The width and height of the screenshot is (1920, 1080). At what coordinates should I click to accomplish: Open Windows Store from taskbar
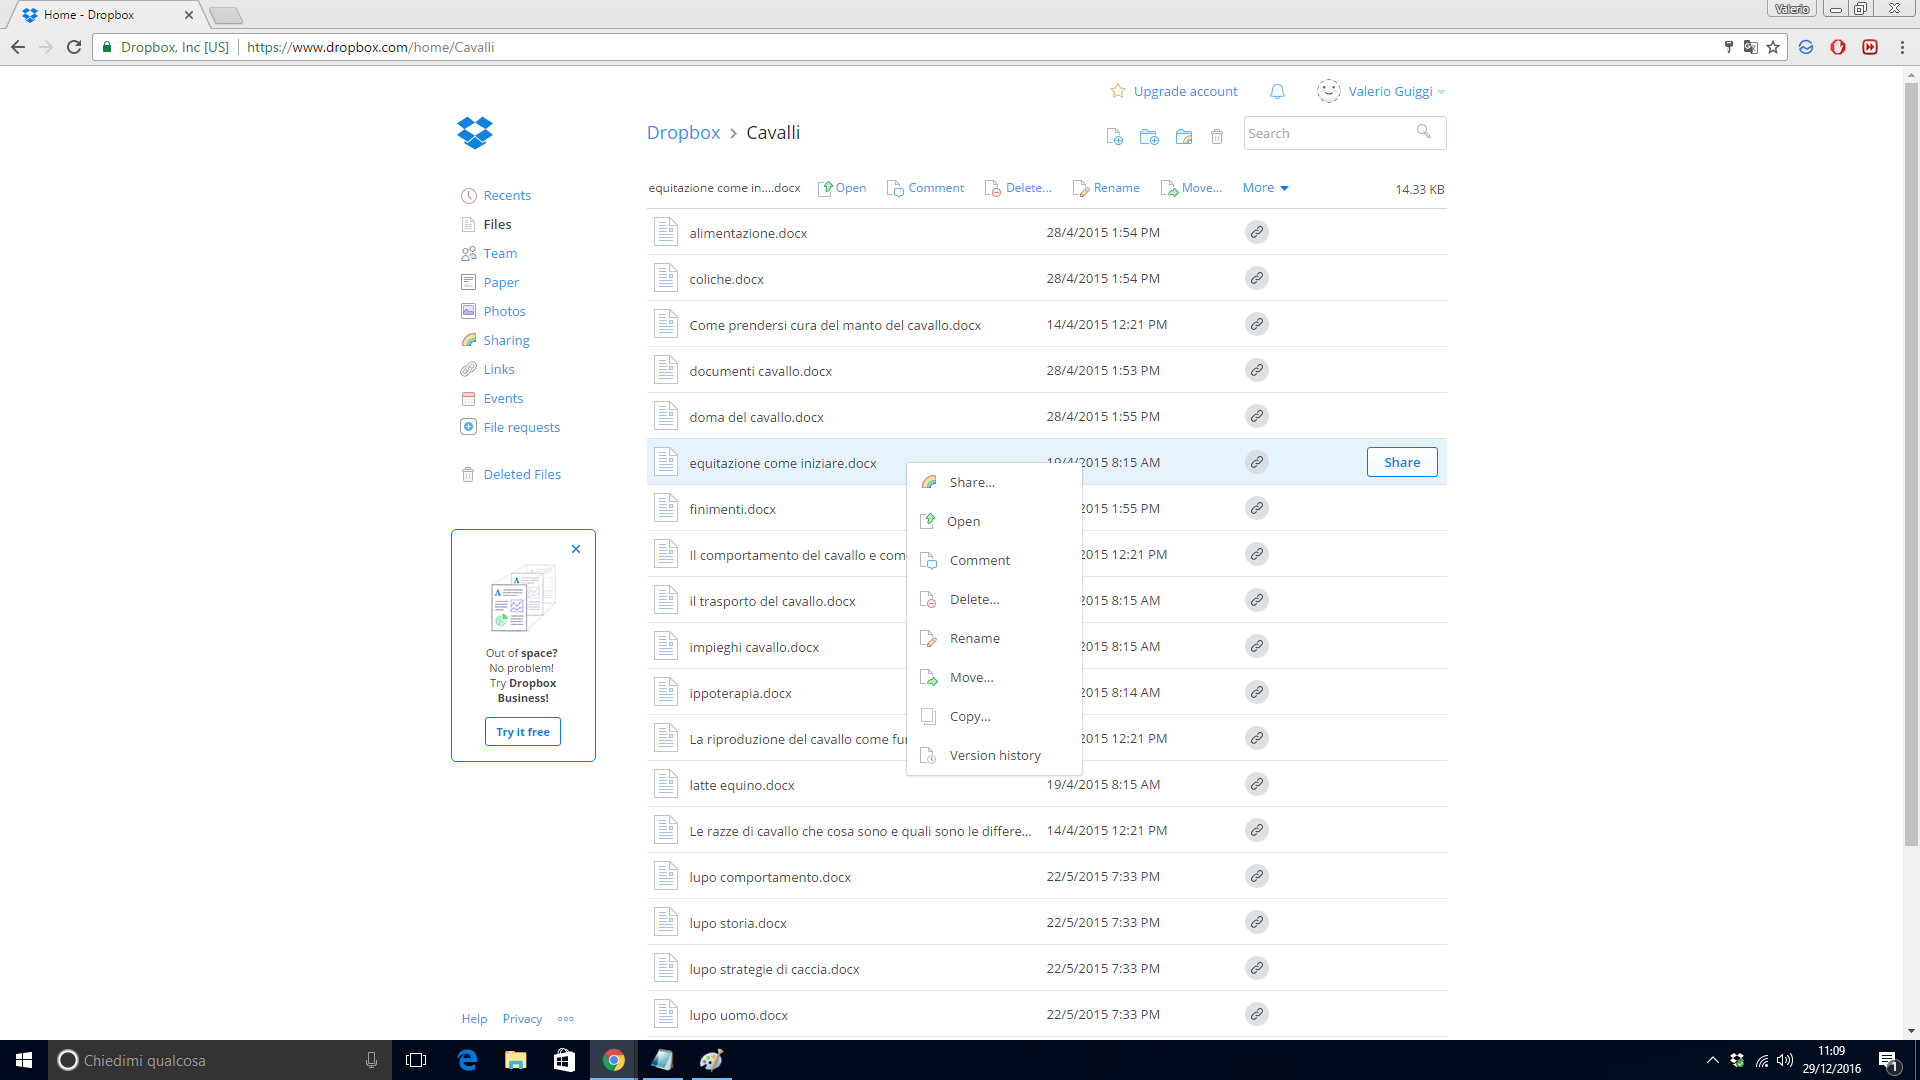[x=564, y=1060]
